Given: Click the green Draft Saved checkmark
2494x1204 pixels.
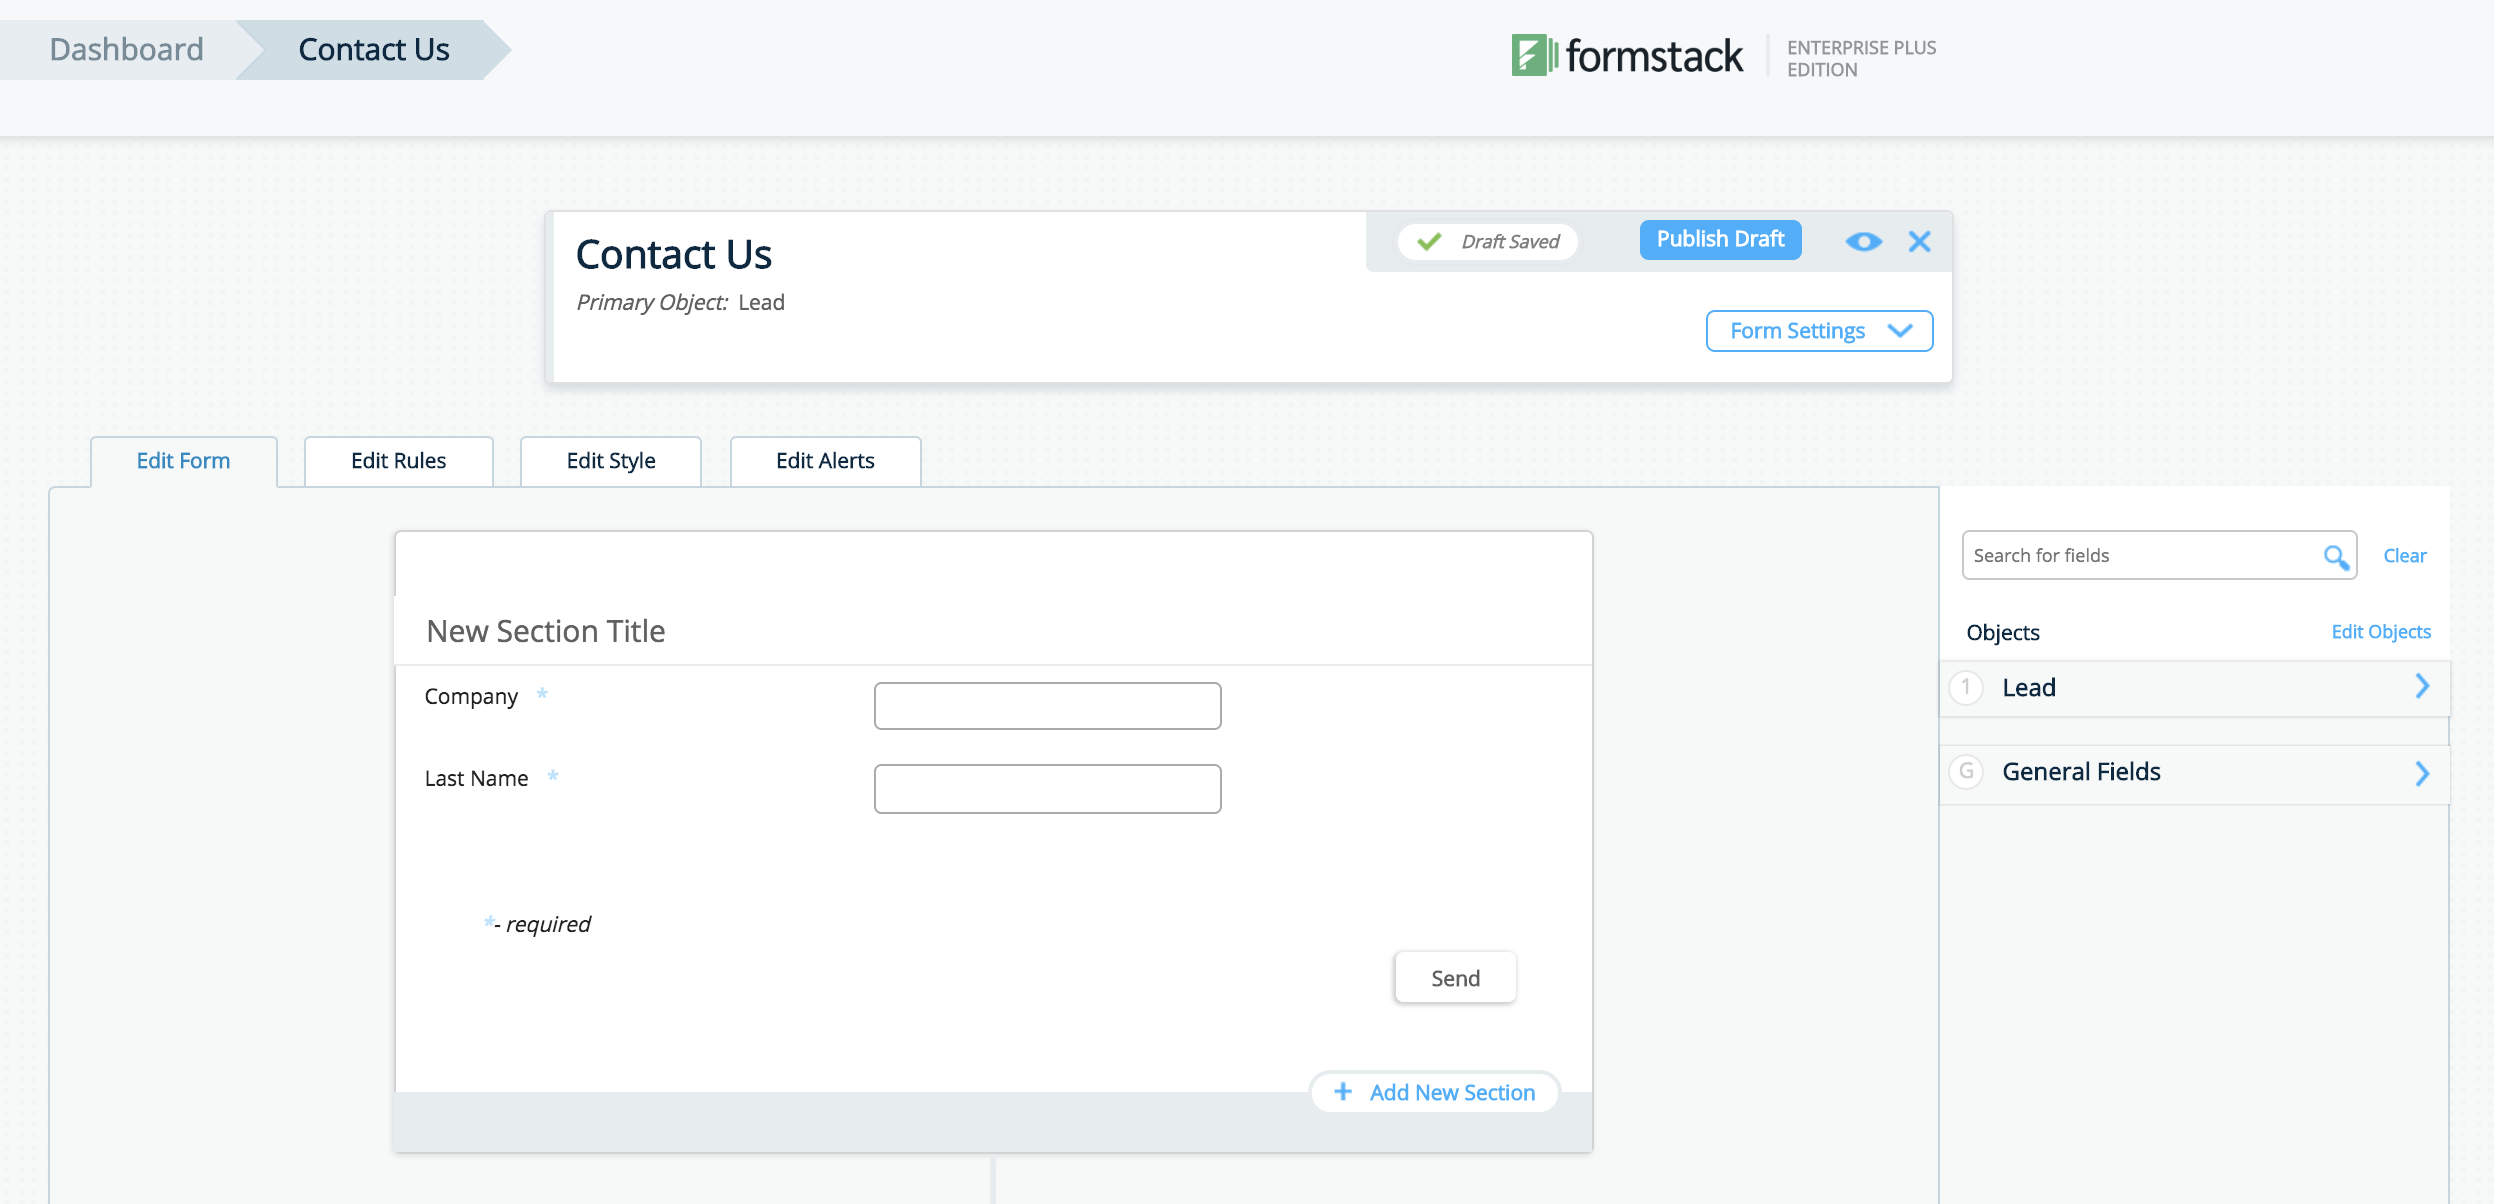Looking at the screenshot, I should pos(1429,241).
